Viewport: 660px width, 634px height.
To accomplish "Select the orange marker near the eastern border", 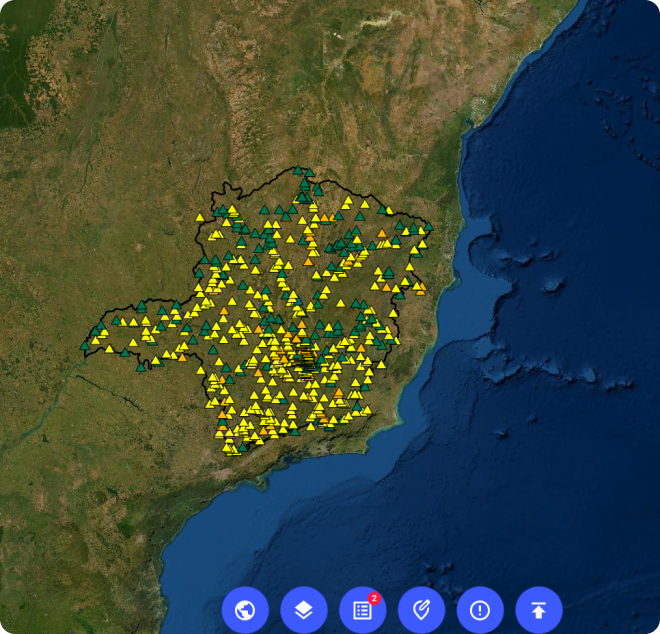I will pyautogui.click(x=420, y=290).
